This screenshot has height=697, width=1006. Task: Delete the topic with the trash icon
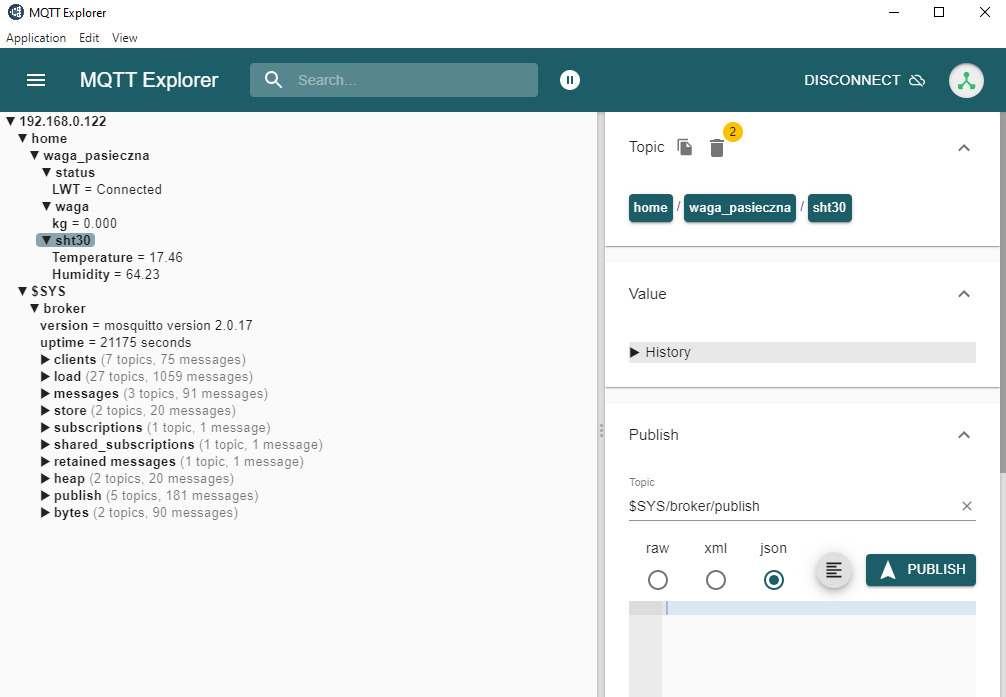(717, 148)
